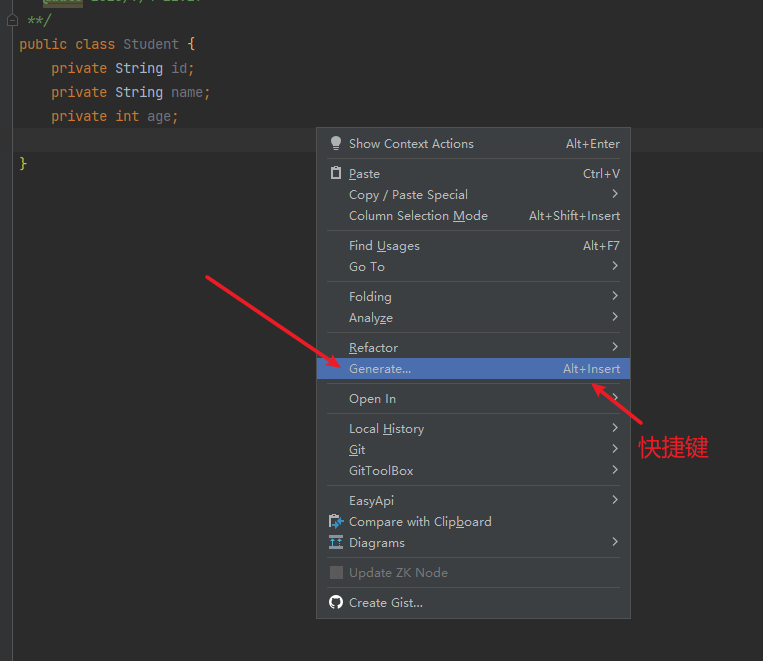Click the Update ZK Node icon
Image resolution: width=763 pixels, height=661 pixels.
click(x=336, y=572)
